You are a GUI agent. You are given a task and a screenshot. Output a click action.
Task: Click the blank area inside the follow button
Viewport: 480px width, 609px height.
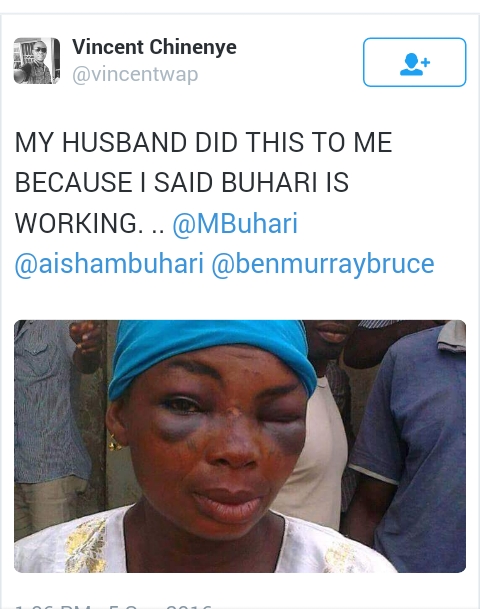click(x=383, y=62)
